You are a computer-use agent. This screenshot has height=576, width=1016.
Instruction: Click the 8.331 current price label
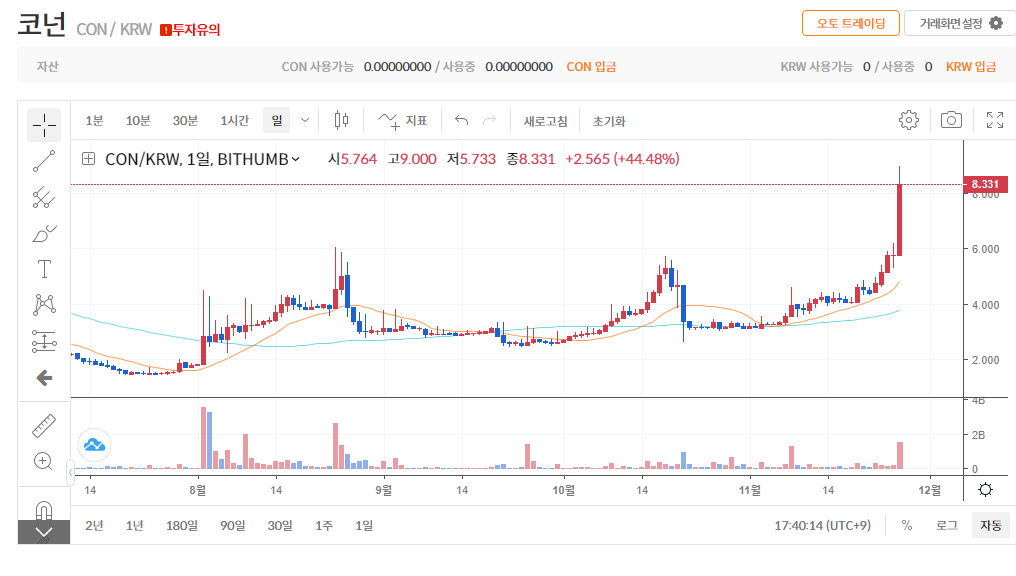pos(986,185)
